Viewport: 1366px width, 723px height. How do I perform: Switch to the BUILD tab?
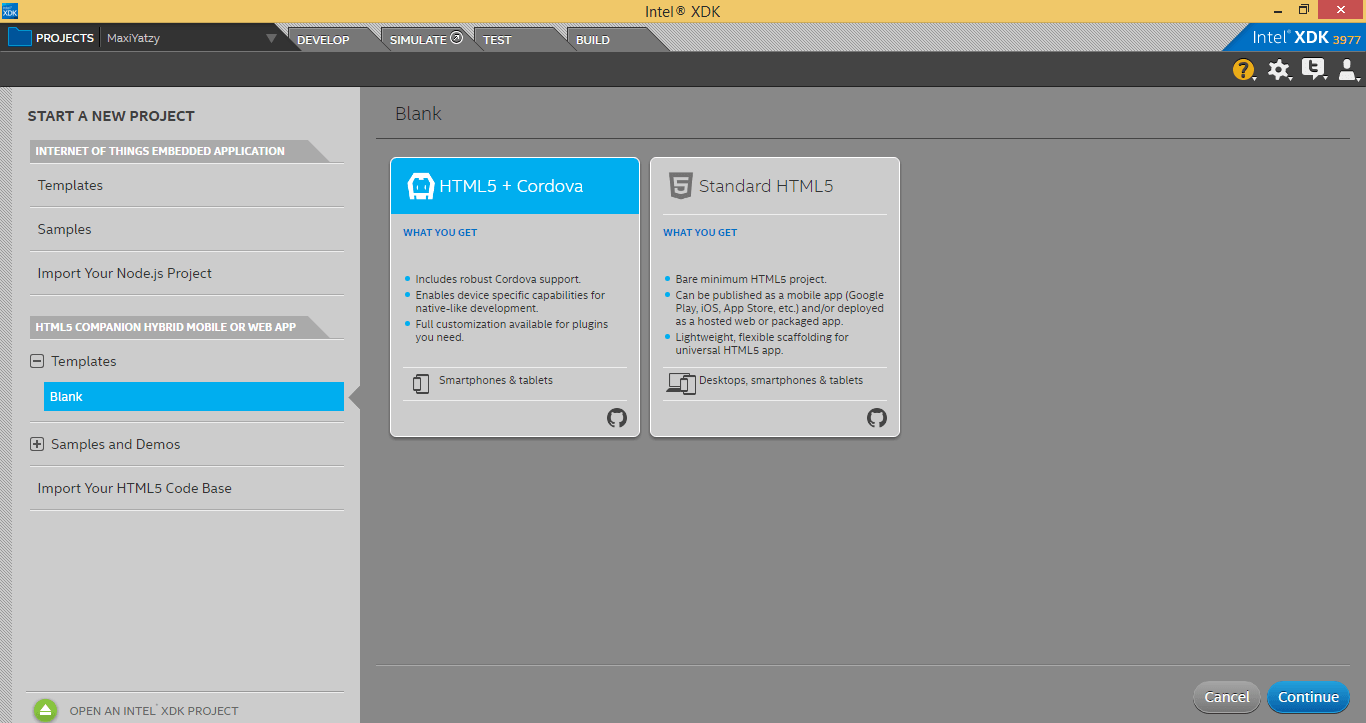[x=593, y=40]
